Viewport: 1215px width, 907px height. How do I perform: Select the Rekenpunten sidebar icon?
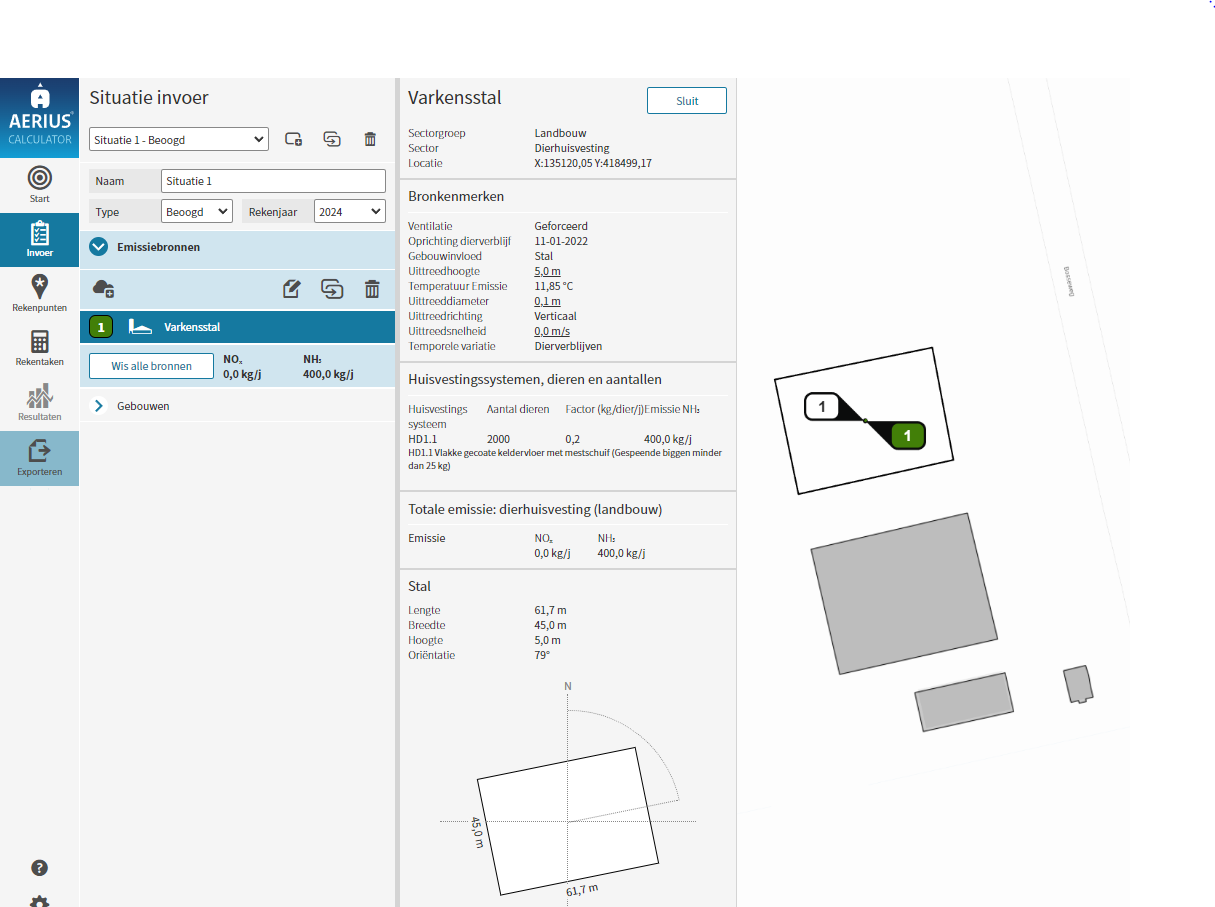tap(39, 293)
